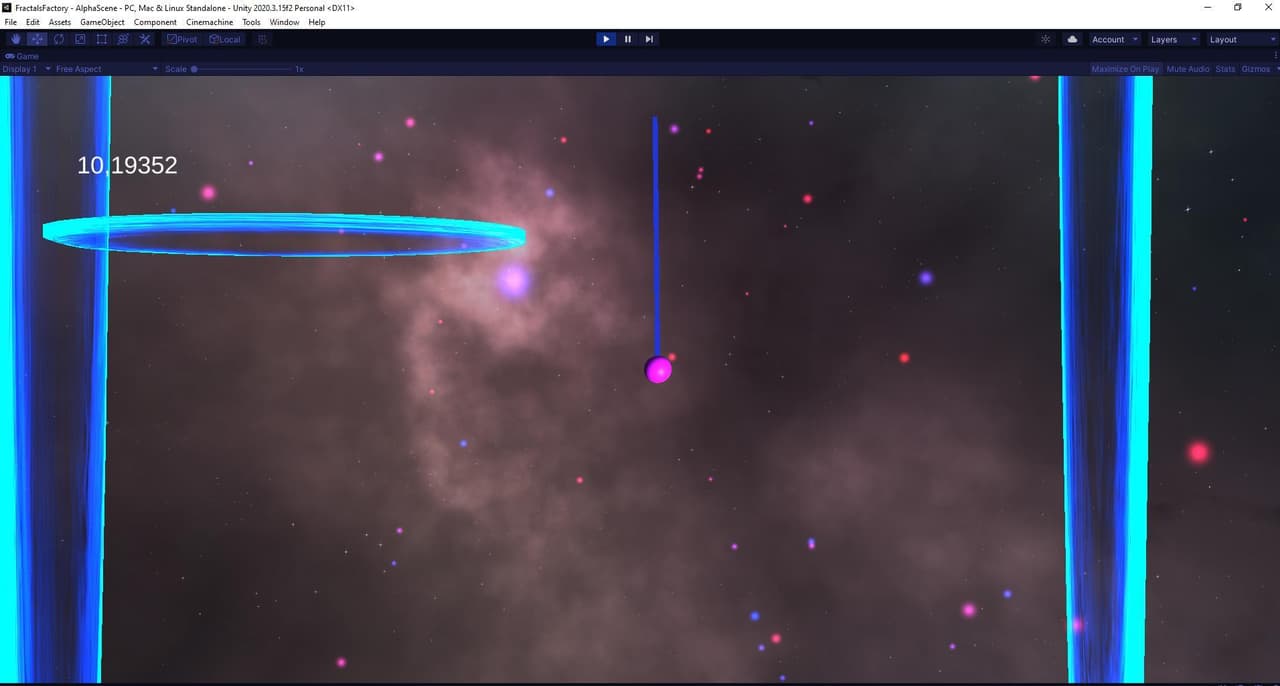Select the Rotate tool
1280x686 pixels.
coord(59,39)
